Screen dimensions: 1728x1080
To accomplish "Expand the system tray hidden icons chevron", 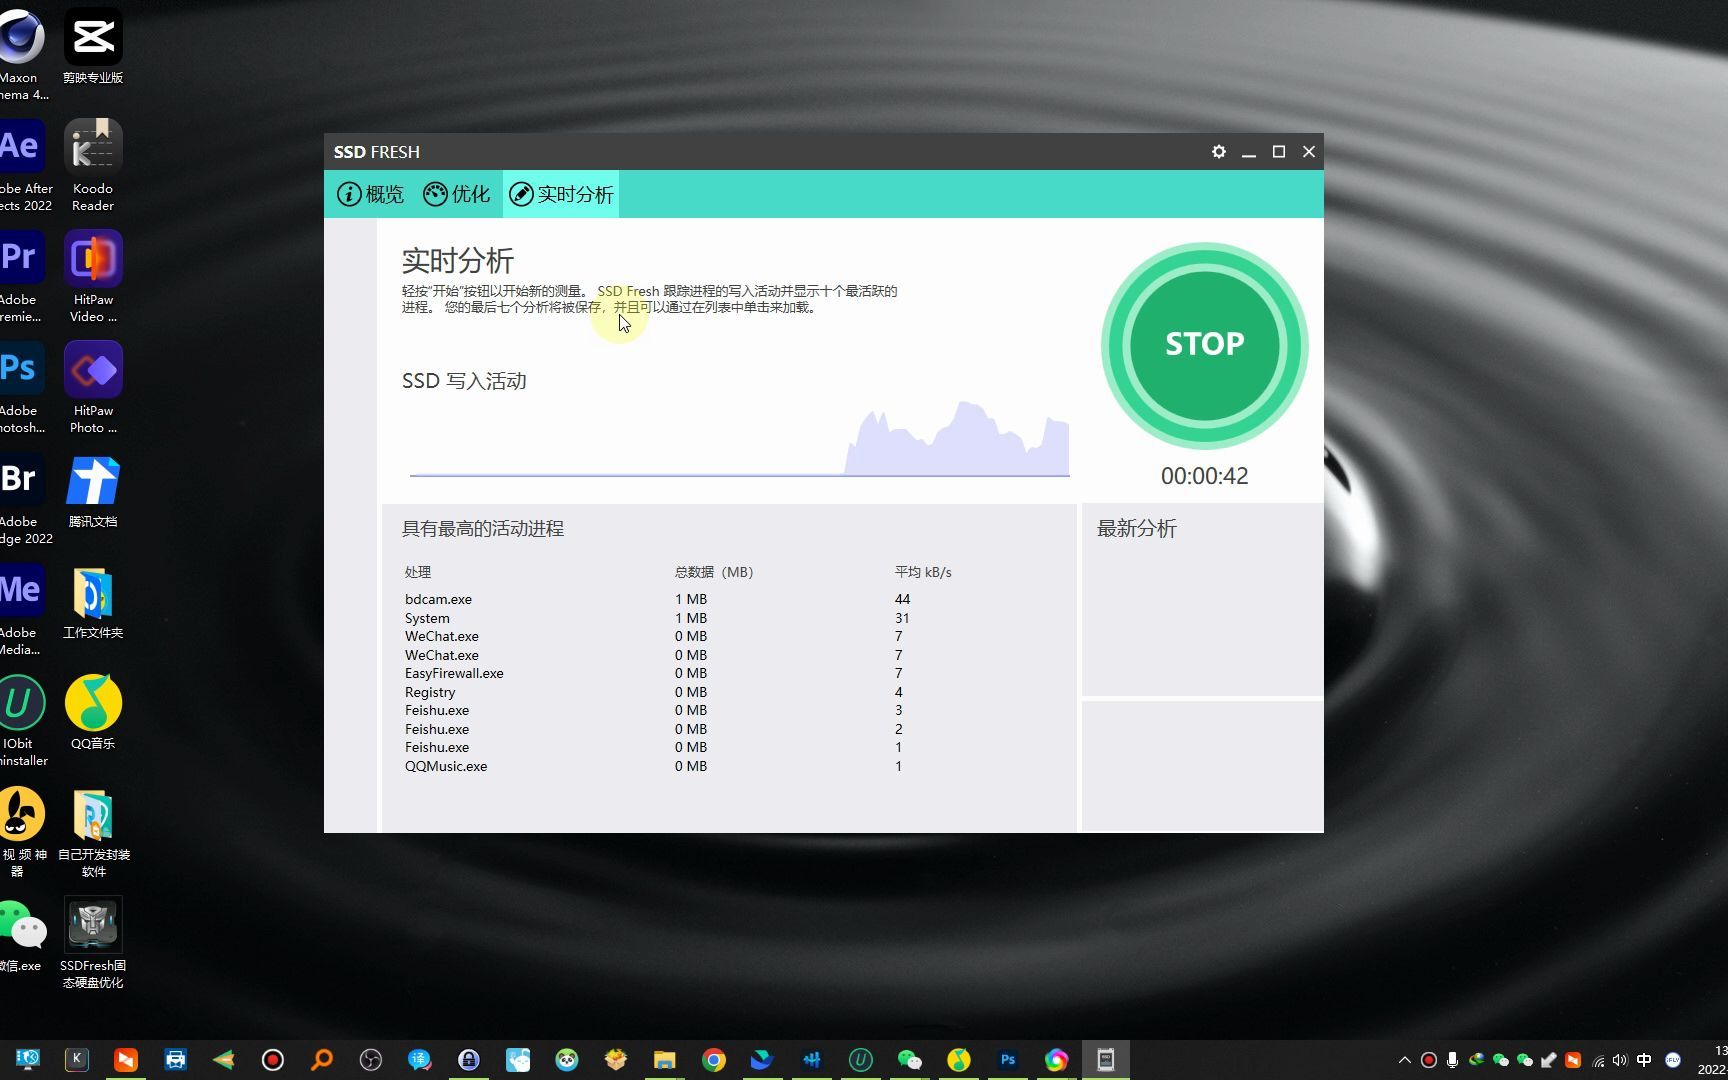I will tap(1404, 1060).
